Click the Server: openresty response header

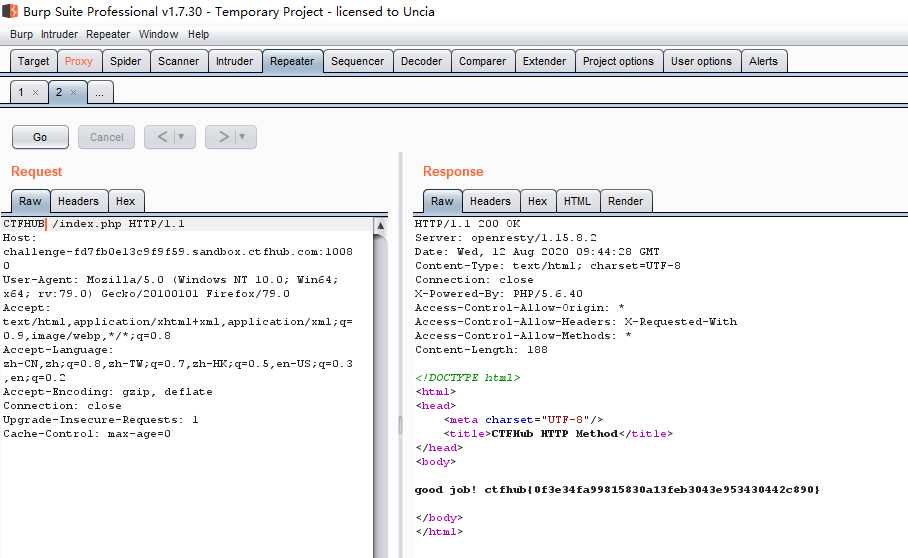506,237
